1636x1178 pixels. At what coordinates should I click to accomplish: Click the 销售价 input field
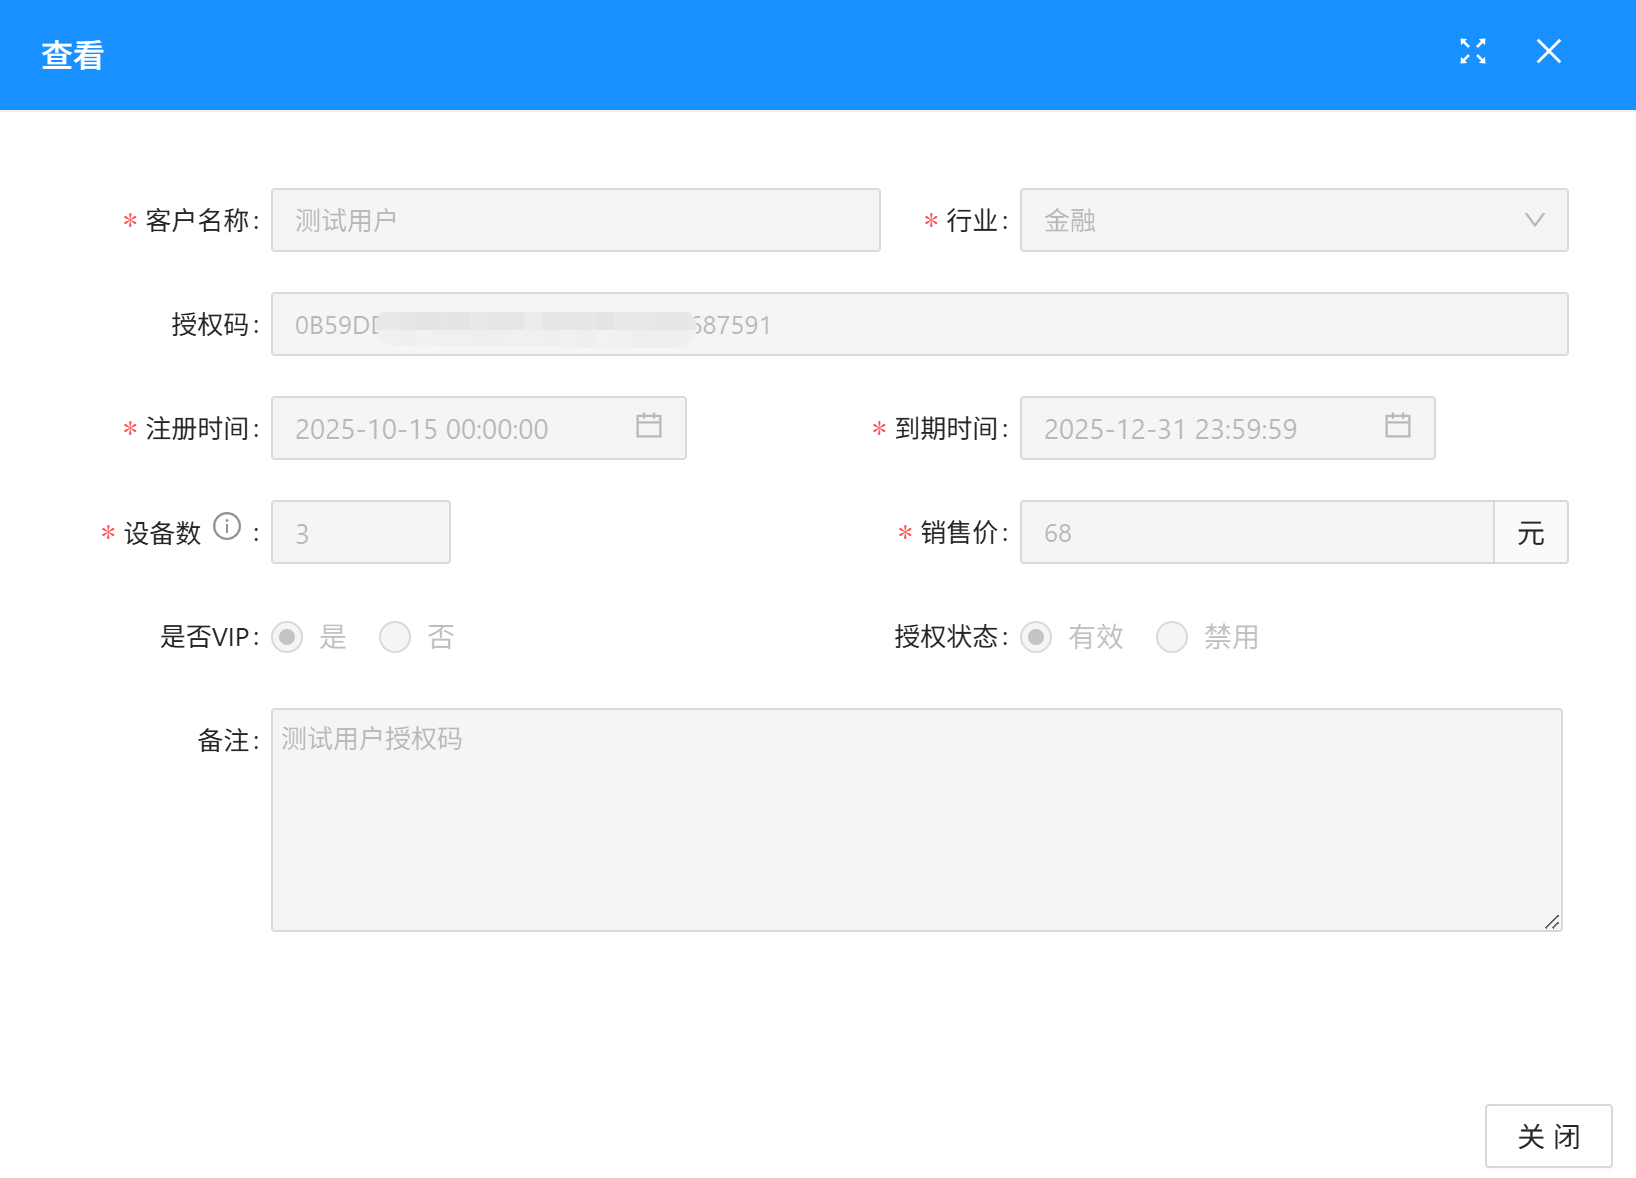[x=1256, y=532]
